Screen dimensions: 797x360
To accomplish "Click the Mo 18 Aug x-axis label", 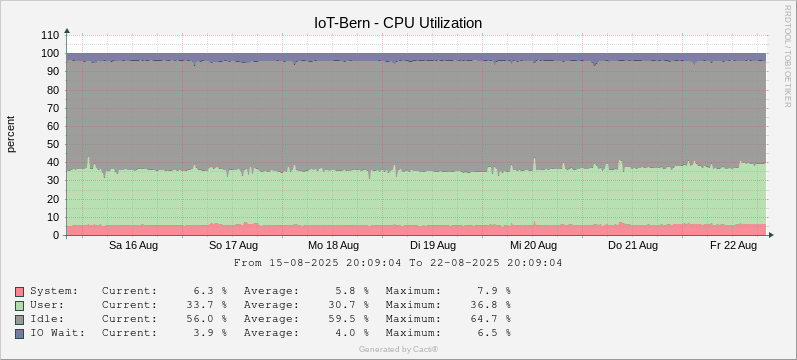I will (x=333, y=246).
